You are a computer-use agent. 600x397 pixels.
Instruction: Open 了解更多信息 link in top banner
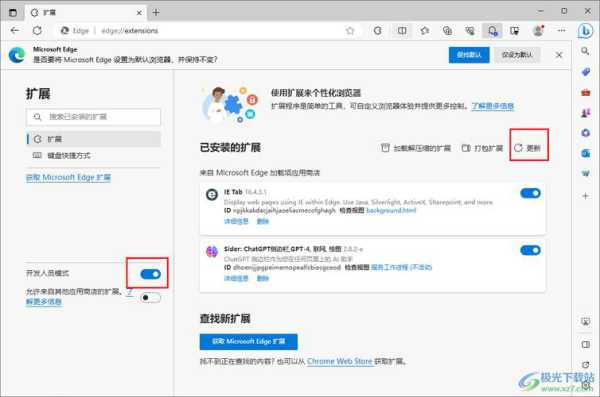[492, 106]
